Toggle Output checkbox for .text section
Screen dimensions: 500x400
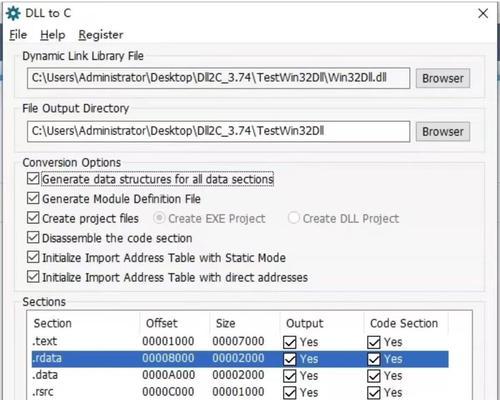coord(290,342)
